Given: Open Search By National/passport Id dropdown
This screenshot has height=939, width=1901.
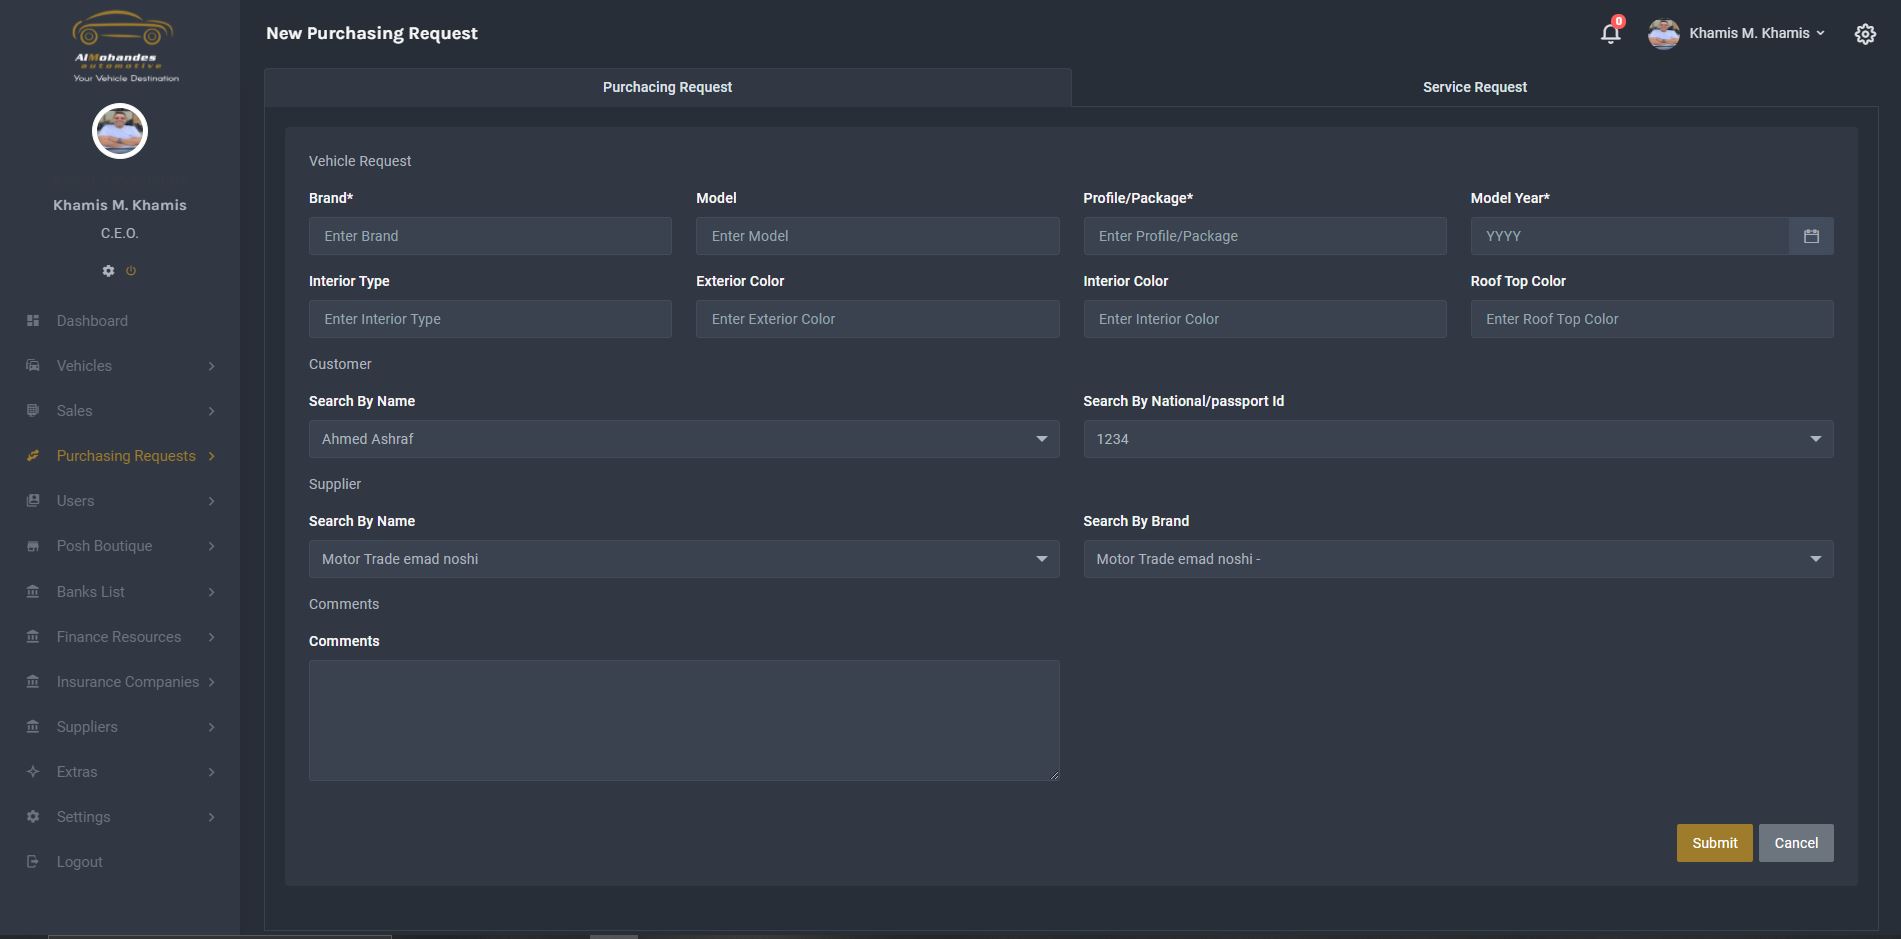Looking at the screenshot, I should click(x=1458, y=439).
